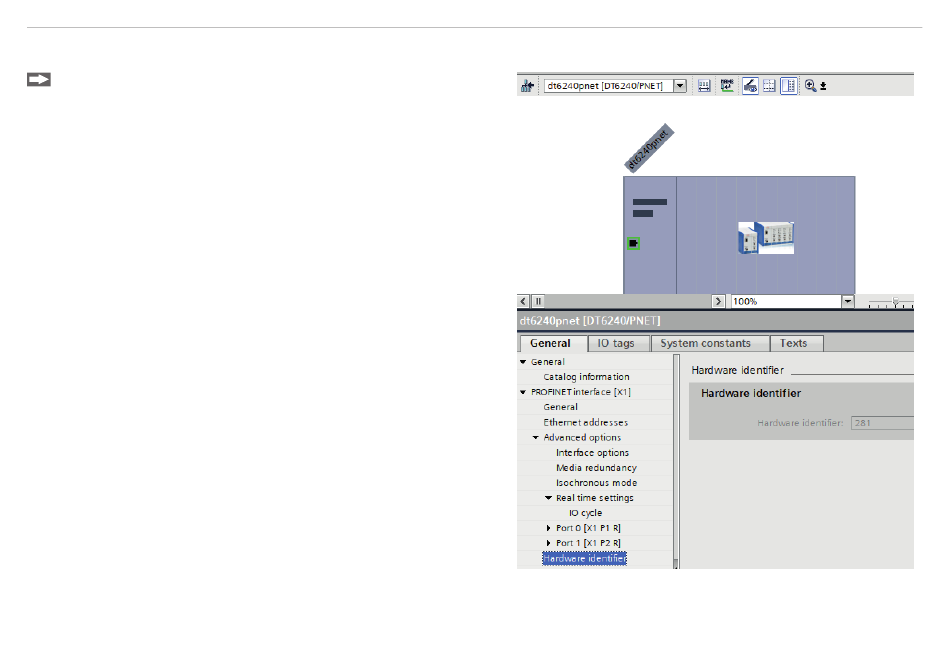This screenshot has height=657, width=950.
Task: Collapse the Real time settings node
Action: click(548, 498)
